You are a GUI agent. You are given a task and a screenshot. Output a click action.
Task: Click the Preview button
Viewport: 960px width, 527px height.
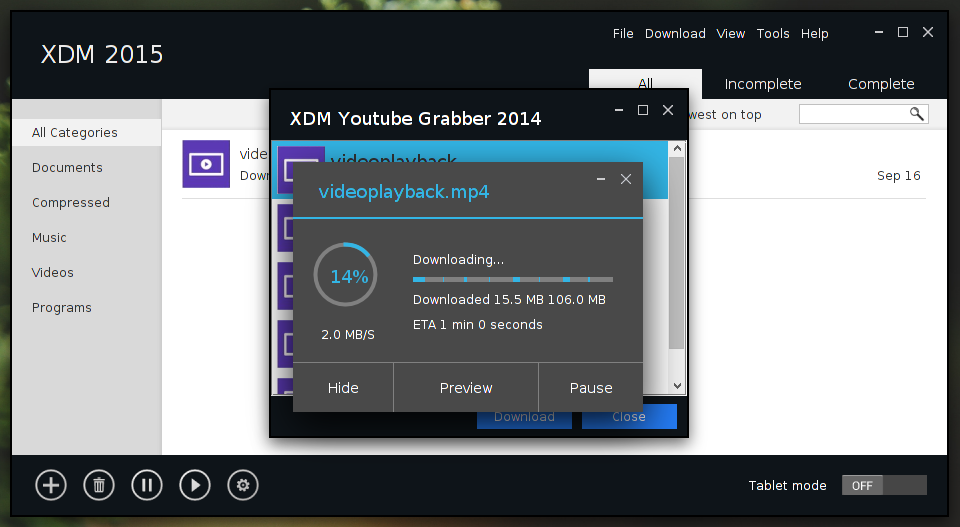click(466, 388)
